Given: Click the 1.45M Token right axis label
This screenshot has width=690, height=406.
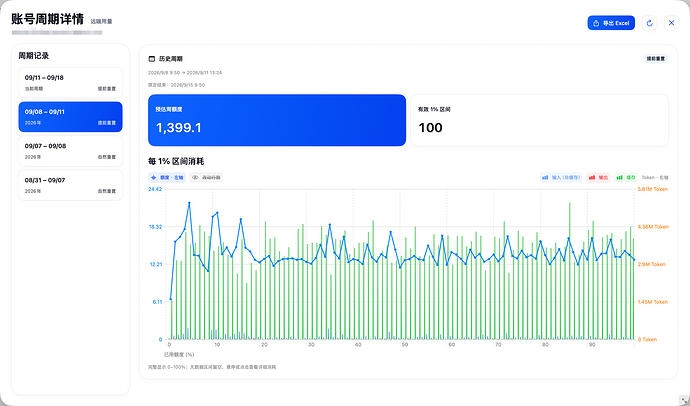Looking at the screenshot, I should [x=653, y=302].
